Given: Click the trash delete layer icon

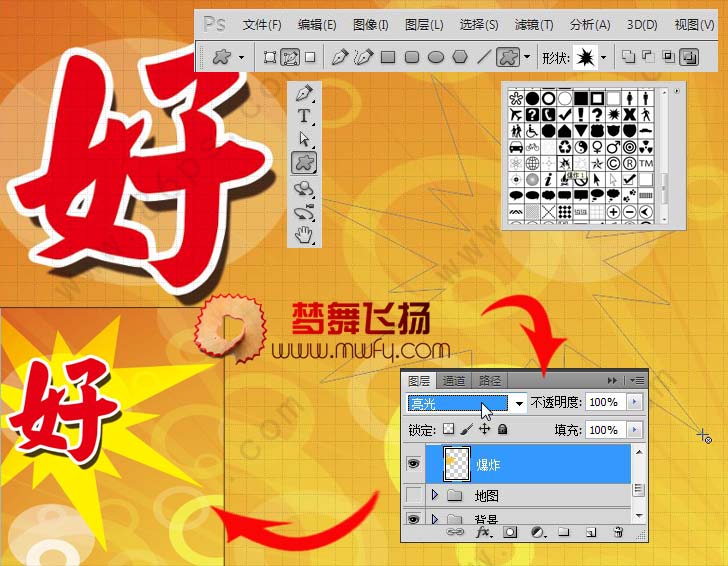Looking at the screenshot, I should pyautogui.click(x=618, y=532).
